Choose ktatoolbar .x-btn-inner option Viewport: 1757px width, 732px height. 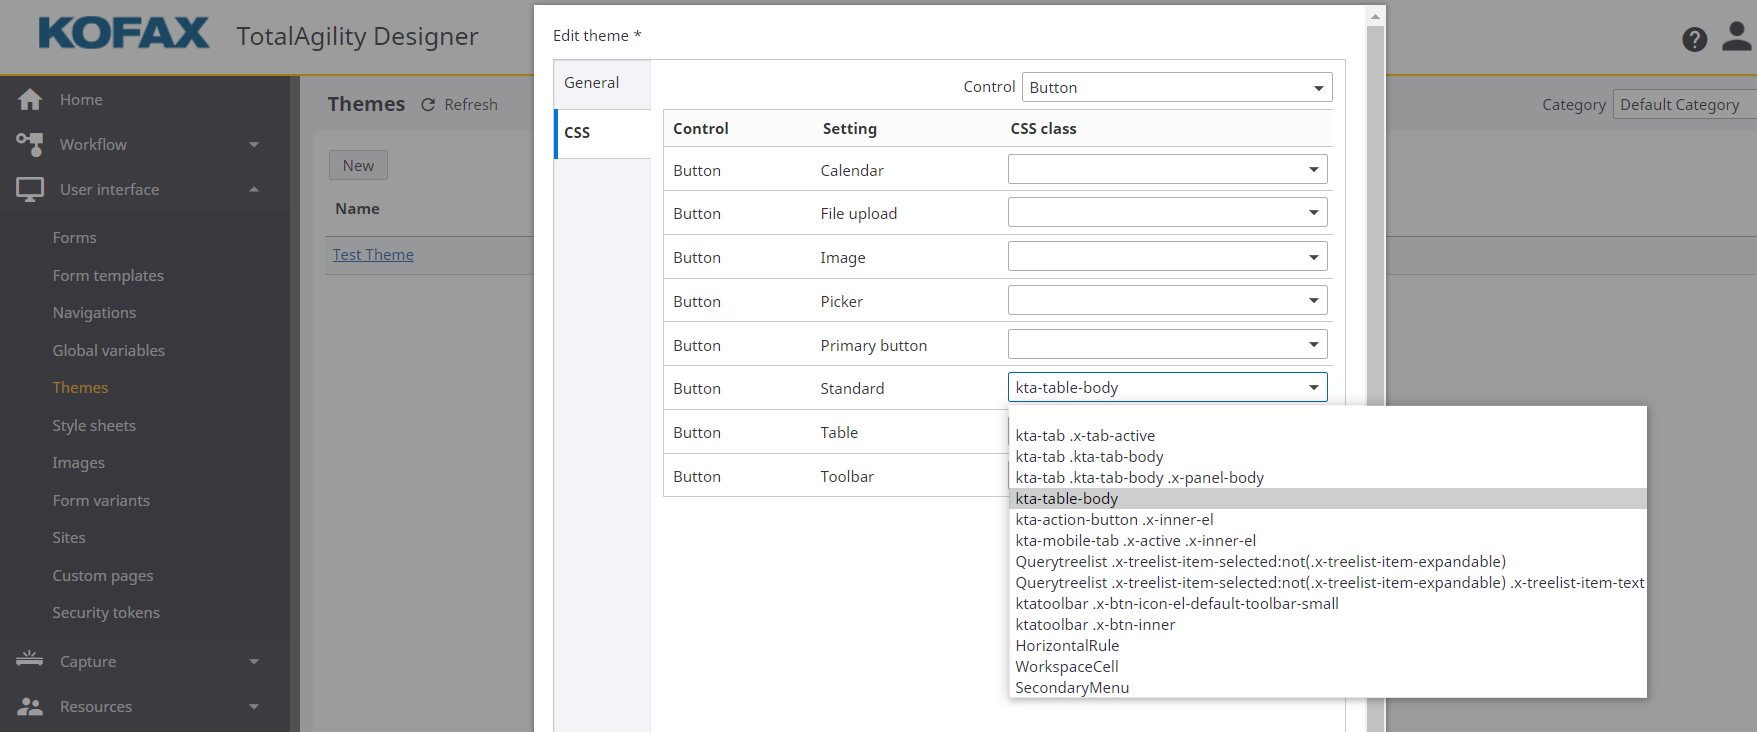pos(1095,625)
